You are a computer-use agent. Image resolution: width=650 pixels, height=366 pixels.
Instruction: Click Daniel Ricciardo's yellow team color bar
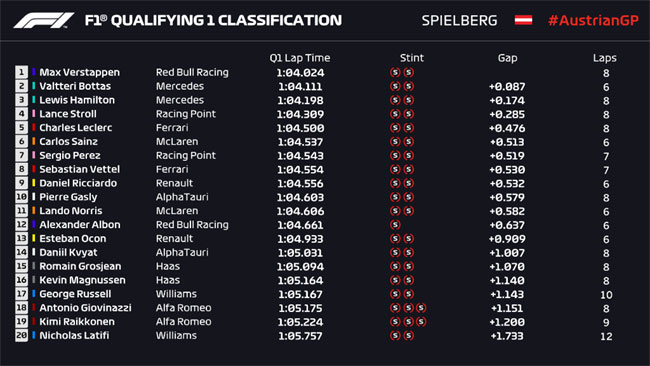click(x=34, y=183)
